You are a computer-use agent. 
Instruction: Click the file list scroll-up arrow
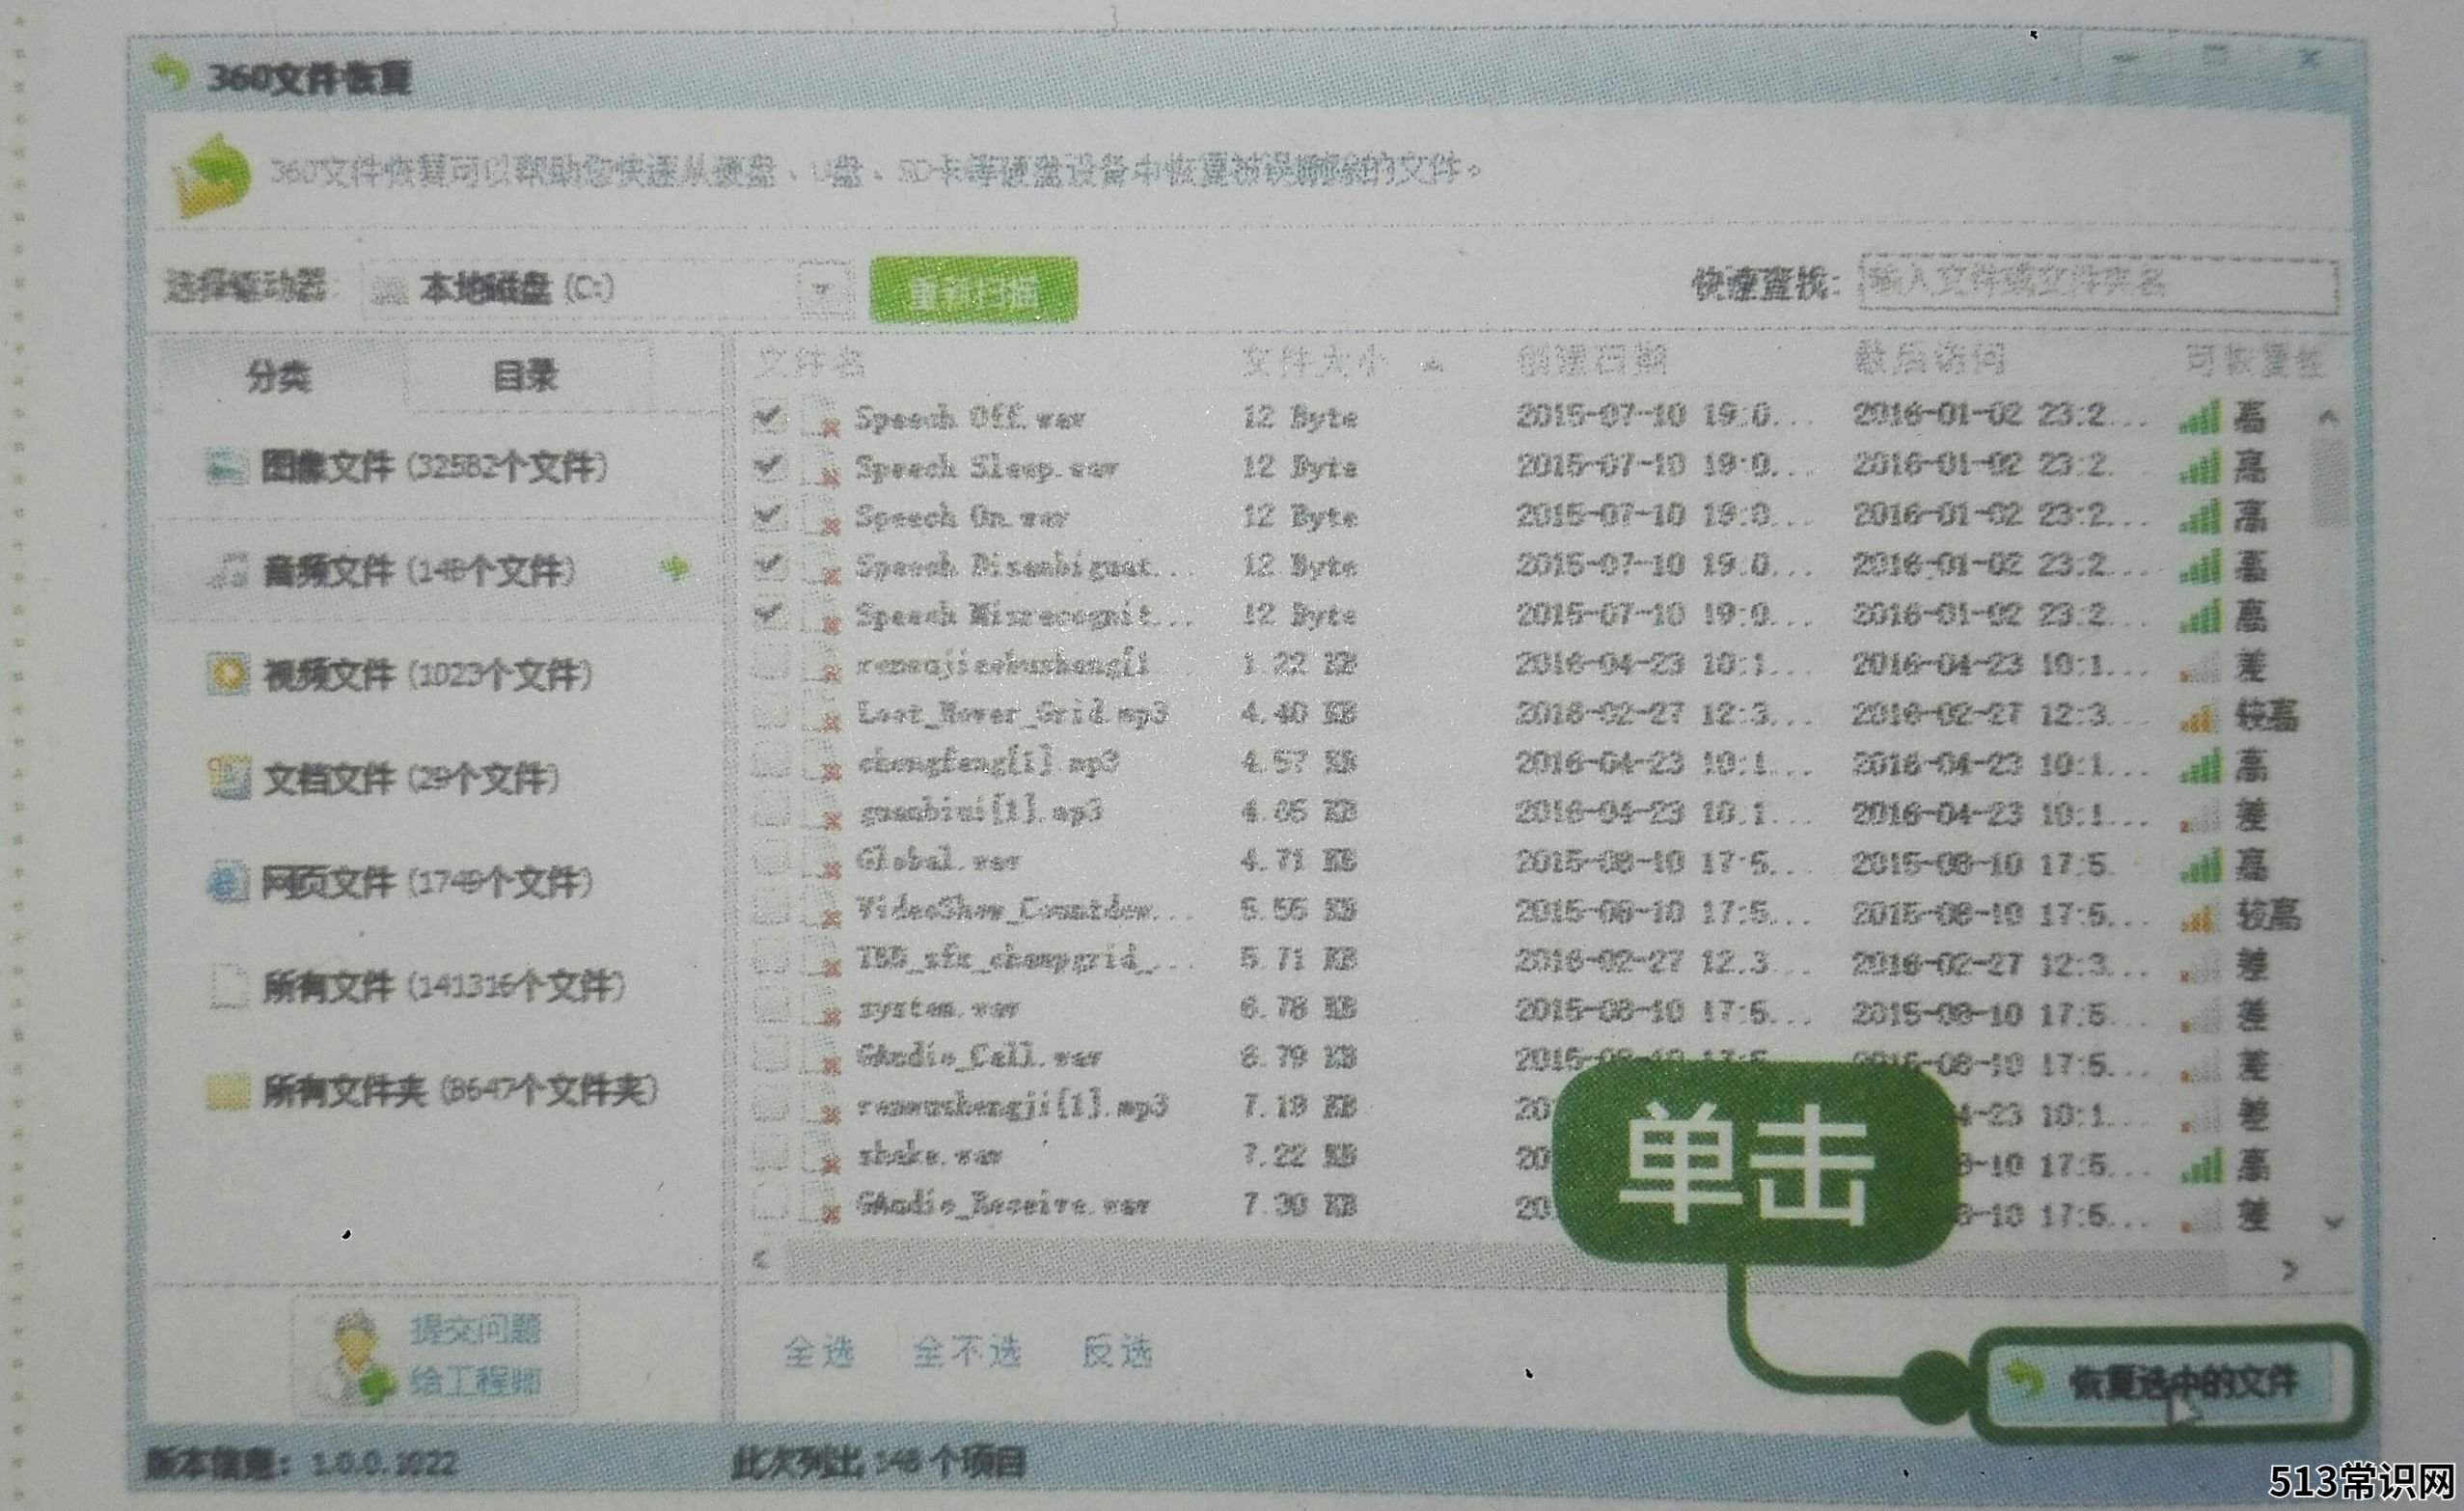[2329, 417]
